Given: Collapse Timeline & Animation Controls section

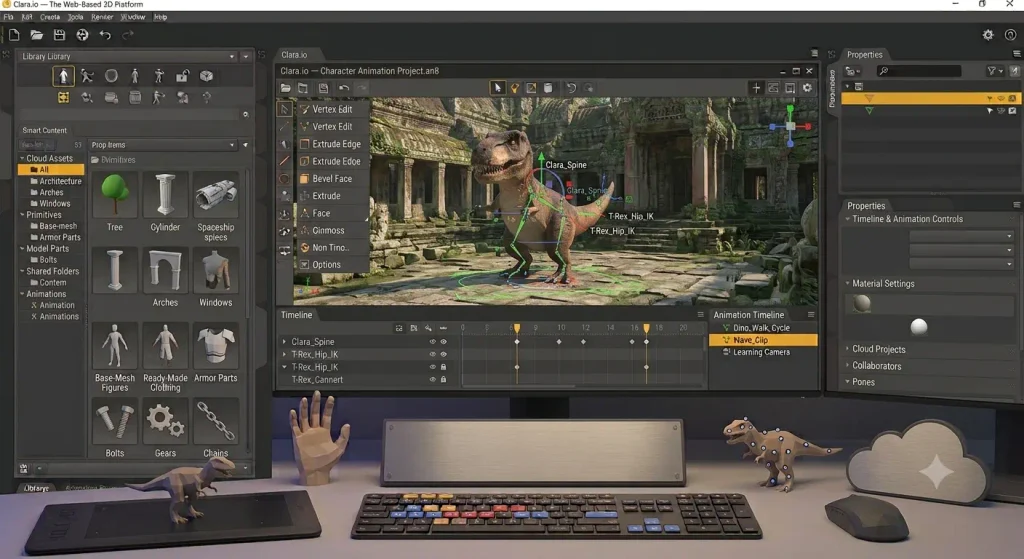Looking at the screenshot, I should click(848, 219).
